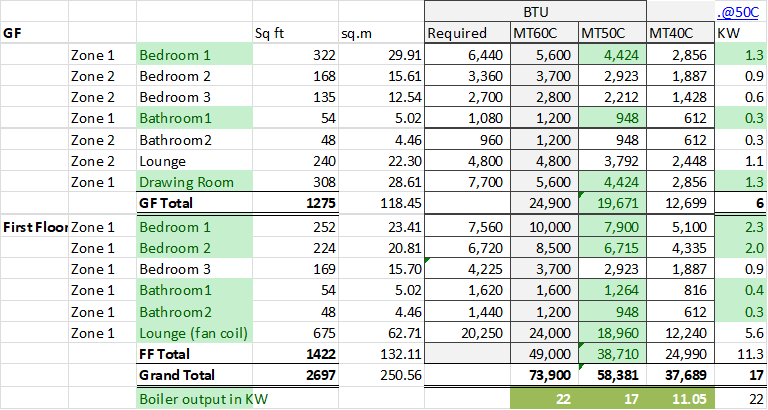Click the Lounge (fan coil) cell

[x=196, y=333]
